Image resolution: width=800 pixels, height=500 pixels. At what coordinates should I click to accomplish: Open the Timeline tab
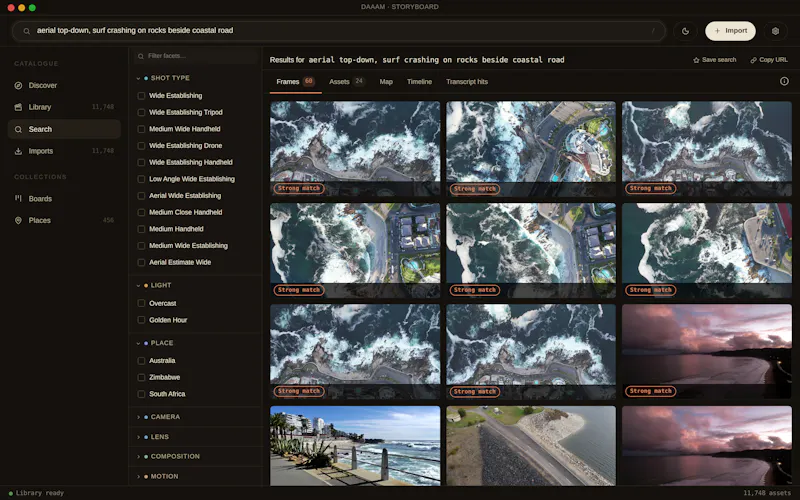pyautogui.click(x=419, y=82)
